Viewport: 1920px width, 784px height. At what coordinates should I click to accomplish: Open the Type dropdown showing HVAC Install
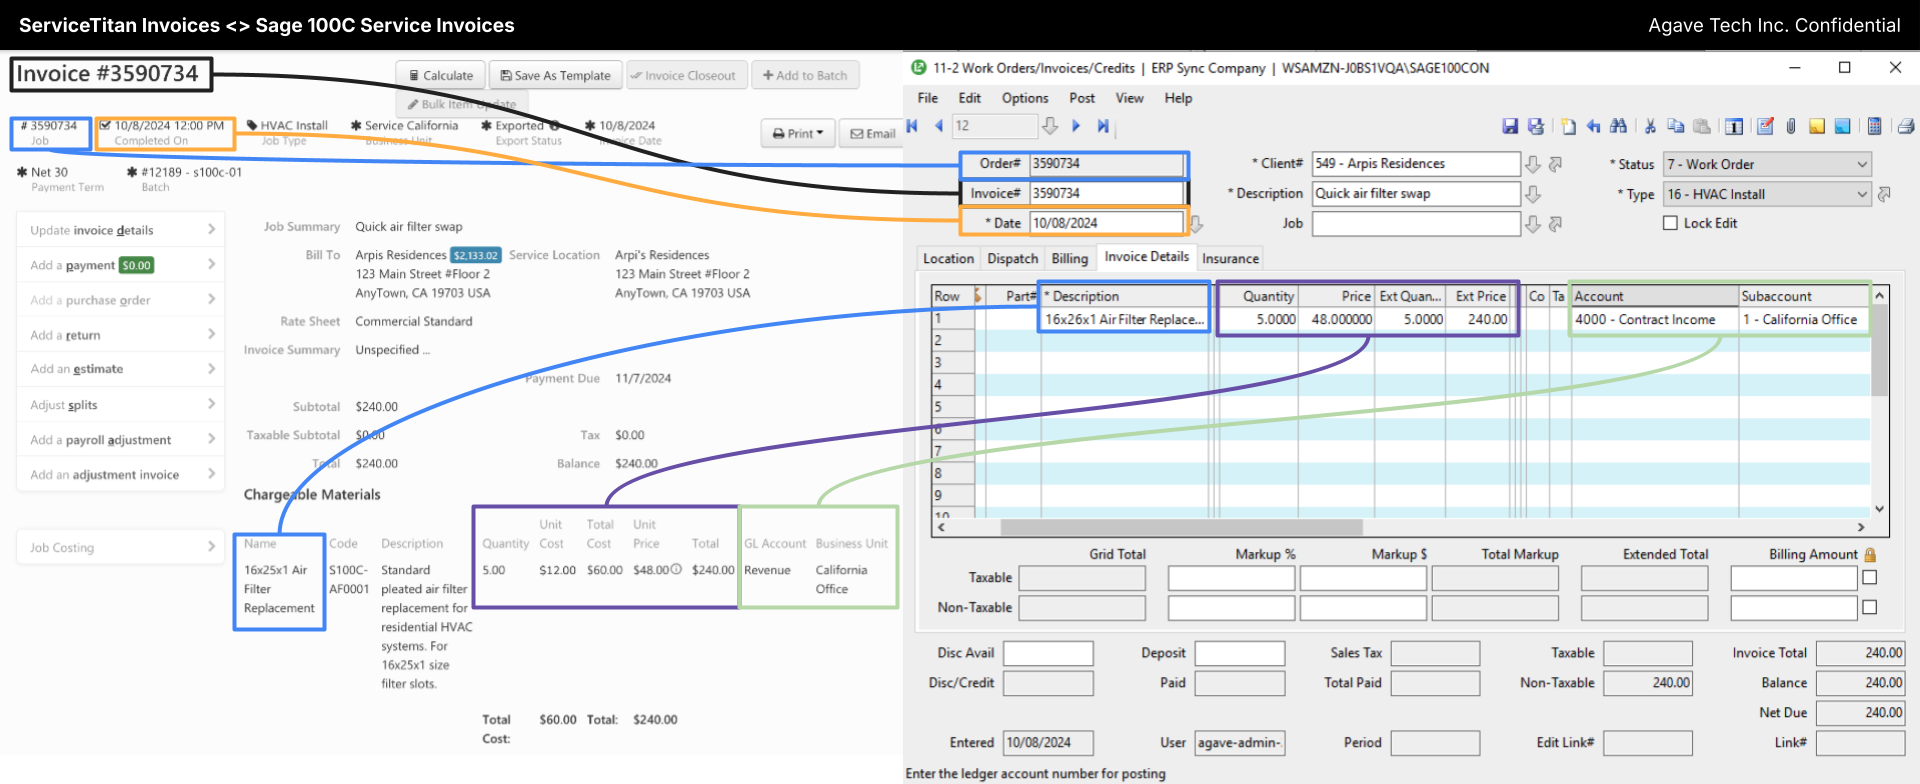click(1767, 194)
